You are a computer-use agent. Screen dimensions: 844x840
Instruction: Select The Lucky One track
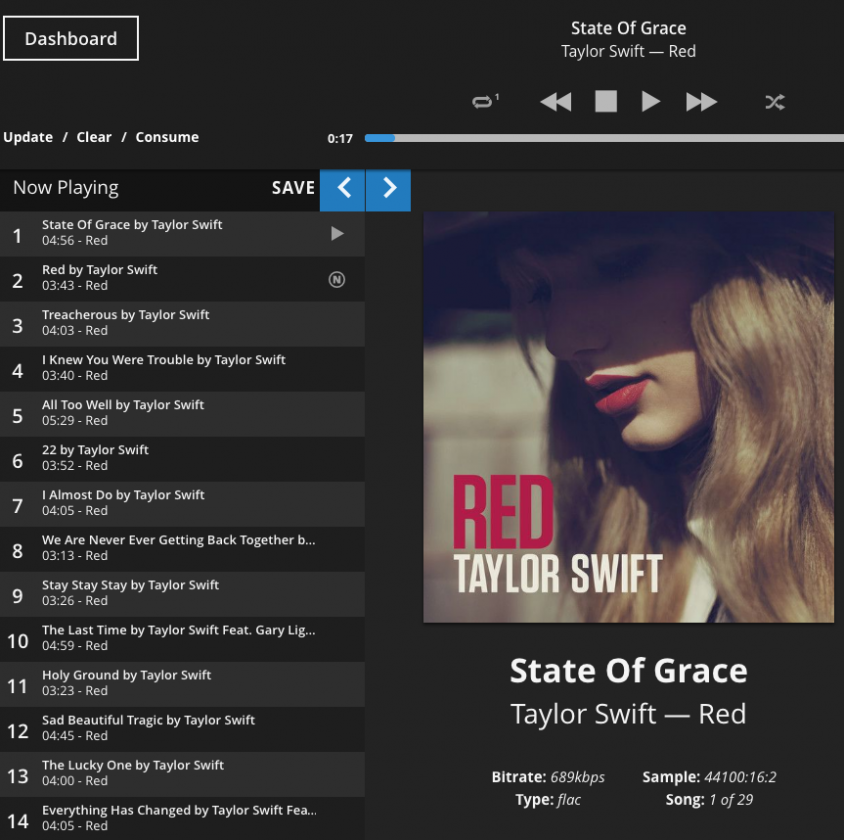coord(182,775)
